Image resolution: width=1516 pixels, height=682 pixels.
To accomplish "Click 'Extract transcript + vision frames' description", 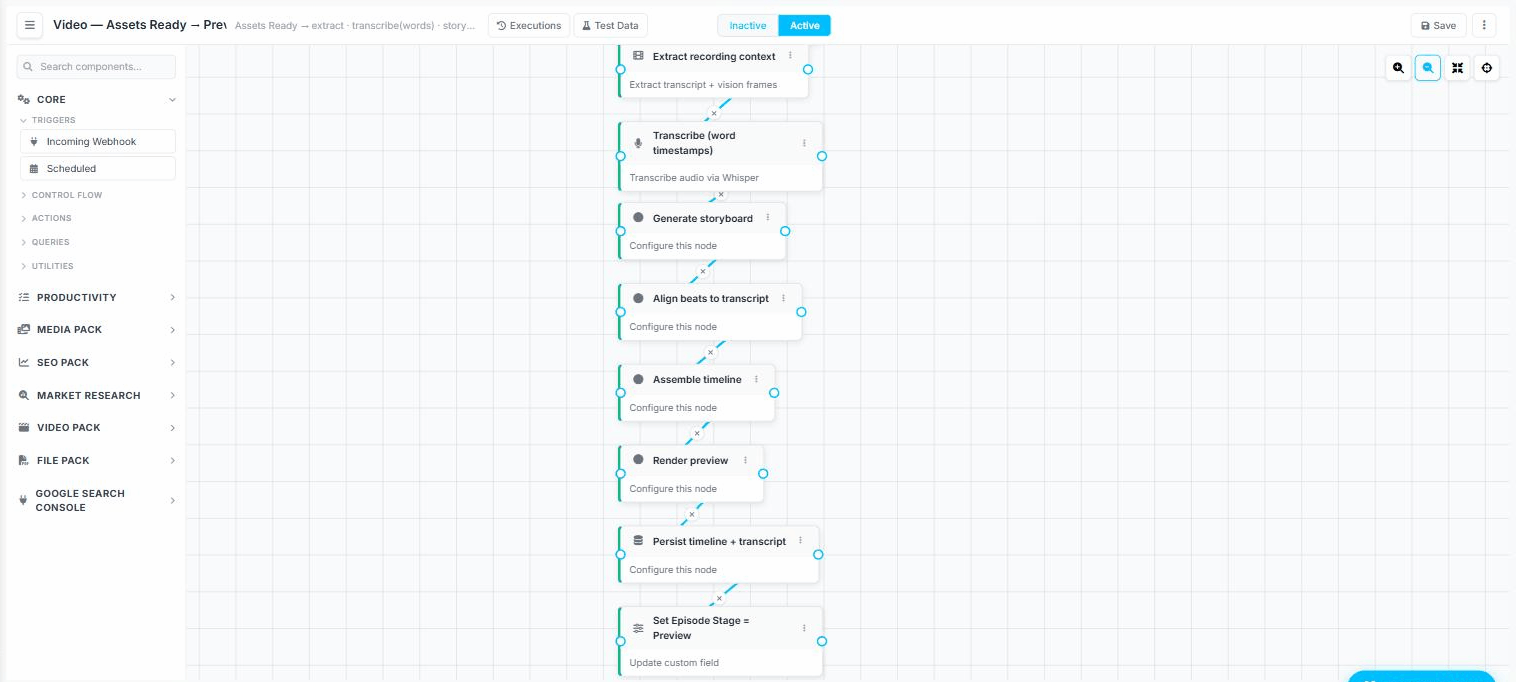I will [x=703, y=85].
